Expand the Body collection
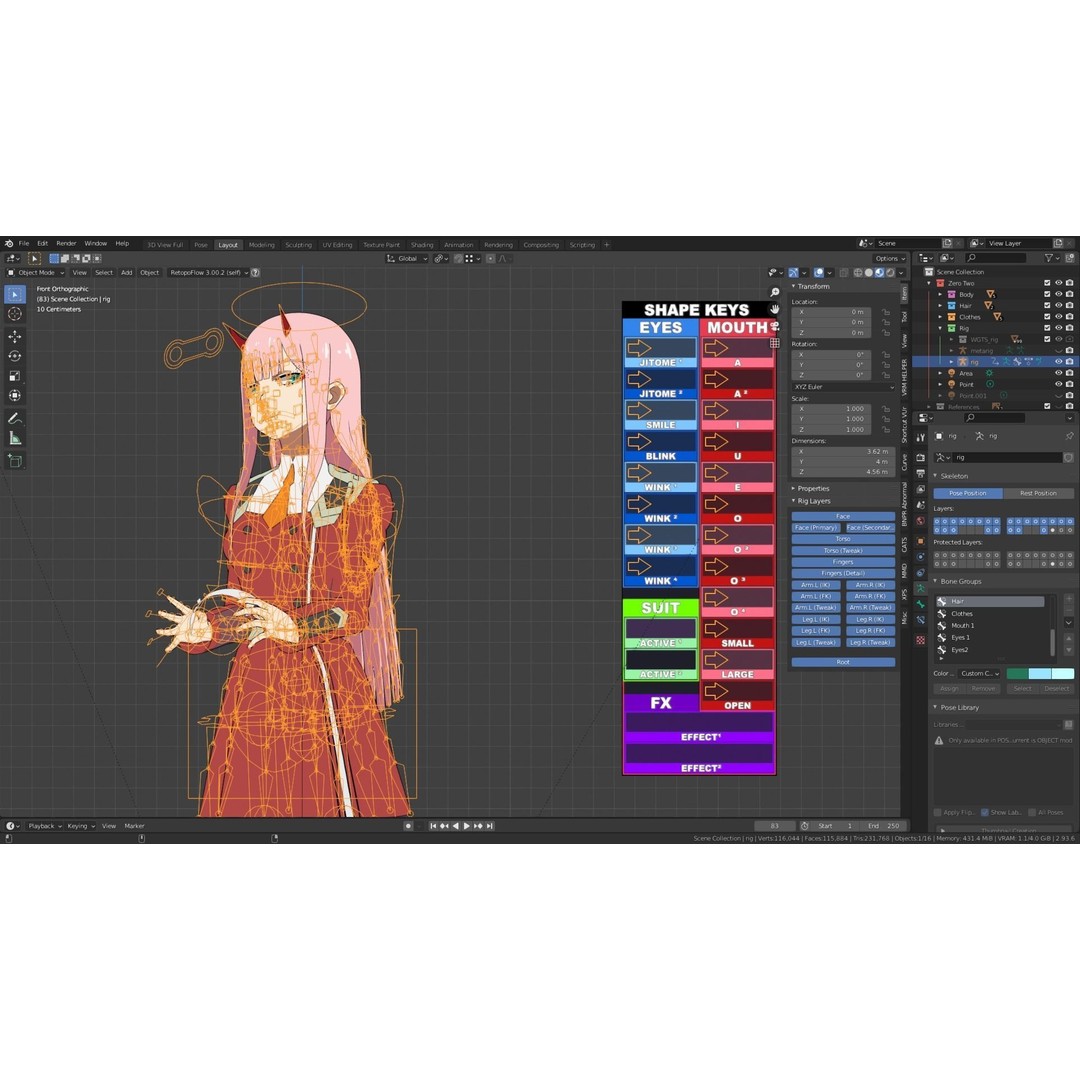The image size is (1080, 1080). click(x=940, y=294)
